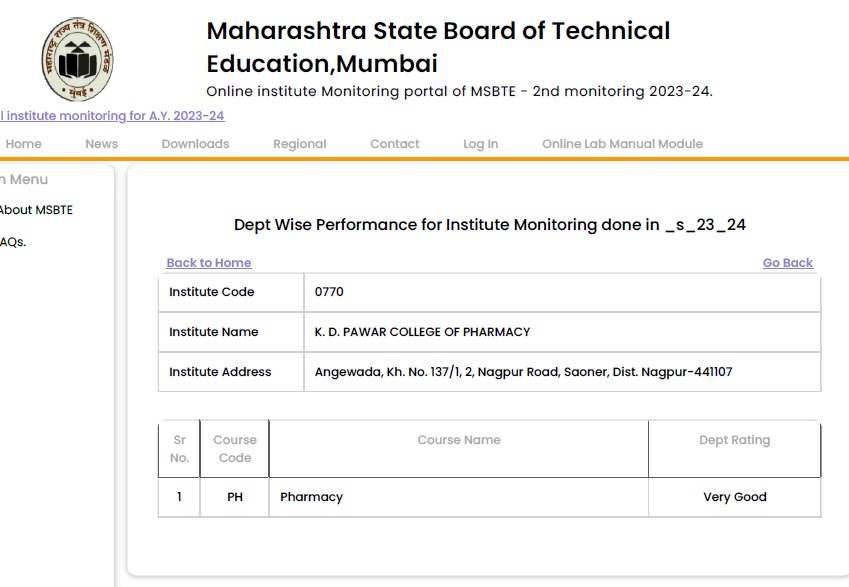The height and width of the screenshot is (587, 849).
Task: Click the Course Name column header
Action: click(459, 440)
